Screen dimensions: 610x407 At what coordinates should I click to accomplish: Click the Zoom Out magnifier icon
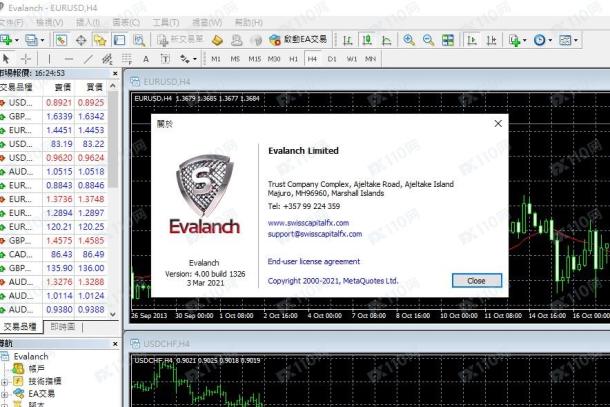tap(428, 40)
